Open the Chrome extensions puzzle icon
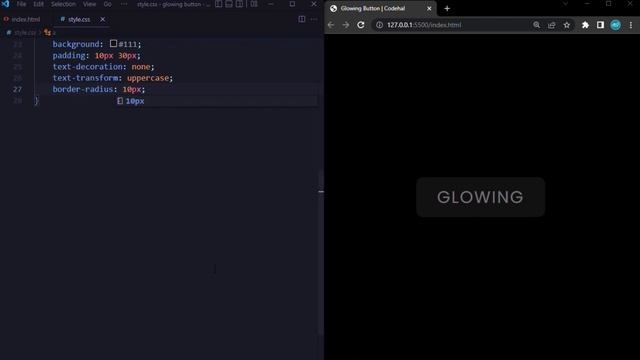Viewport: 640px width, 360px height. tap(585, 25)
